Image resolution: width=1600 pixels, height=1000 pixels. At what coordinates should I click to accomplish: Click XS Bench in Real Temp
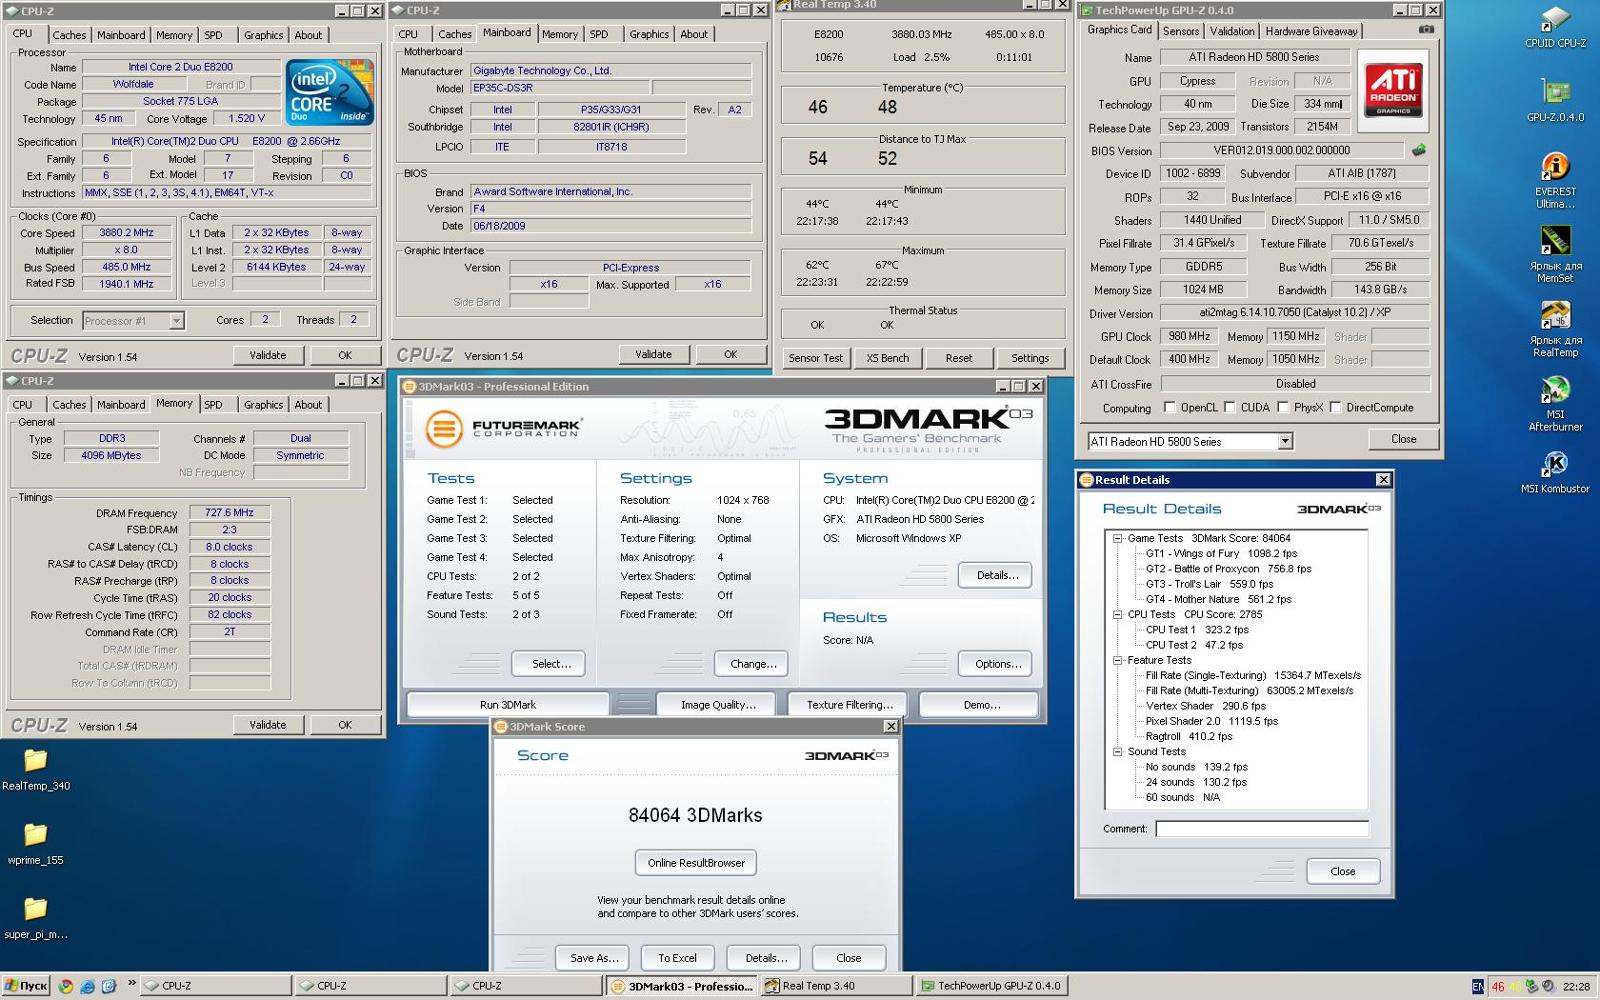tap(887, 358)
